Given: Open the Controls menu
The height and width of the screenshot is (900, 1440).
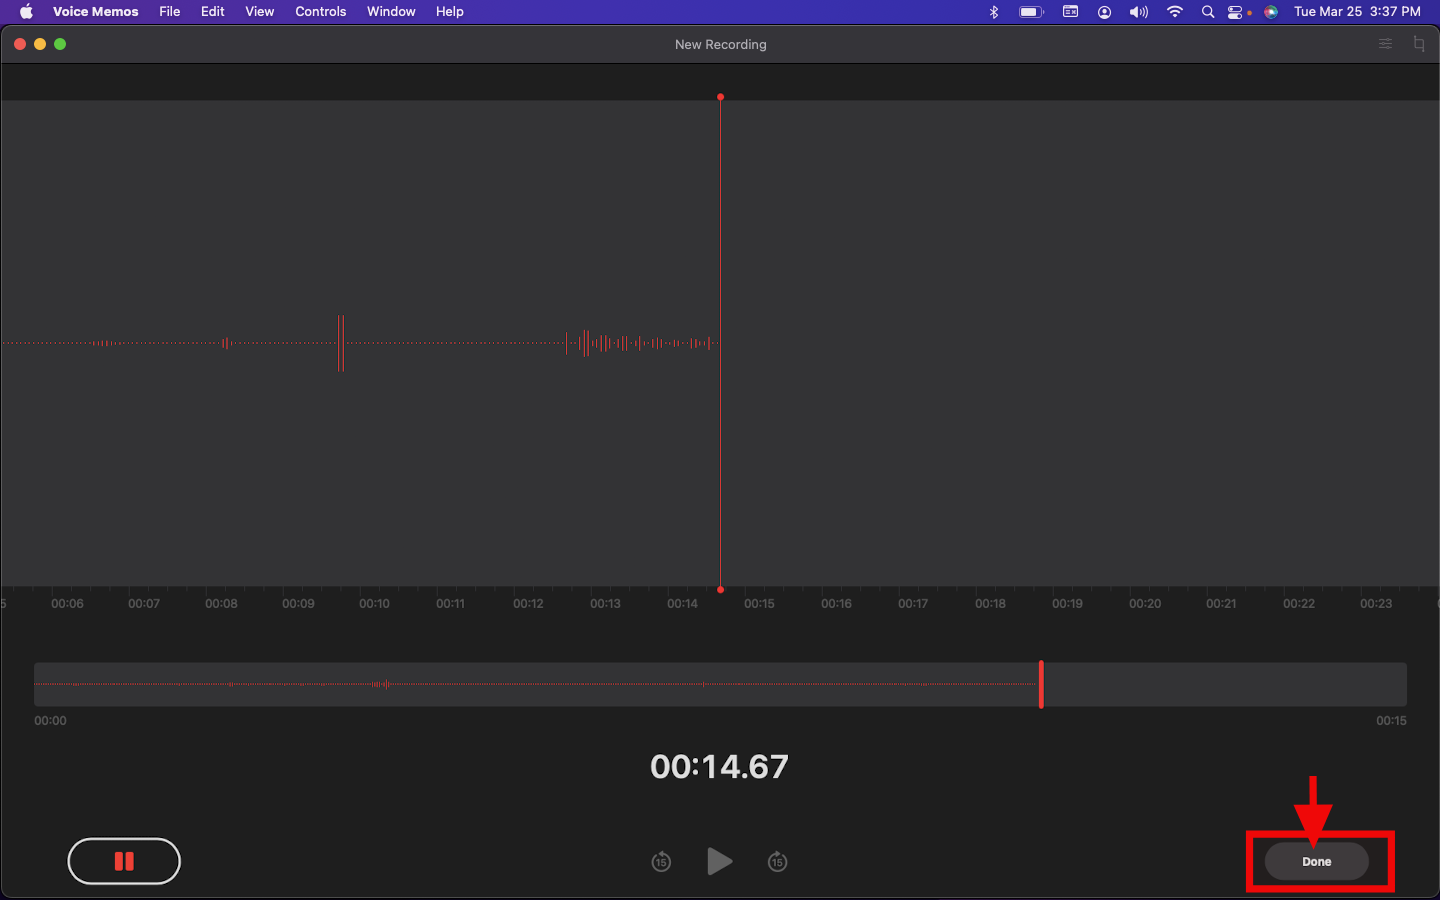Looking at the screenshot, I should (x=321, y=12).
